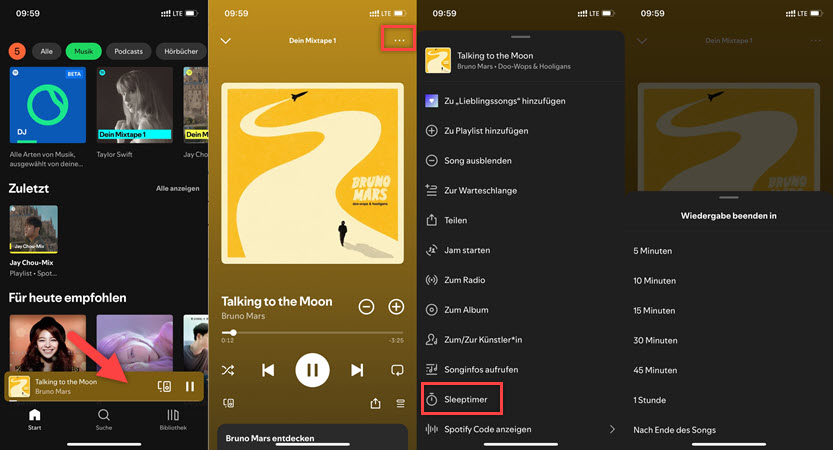This screenshot has width=833, height=450.
Task: Open the Sleeptimer option
Action: point(462,399)
